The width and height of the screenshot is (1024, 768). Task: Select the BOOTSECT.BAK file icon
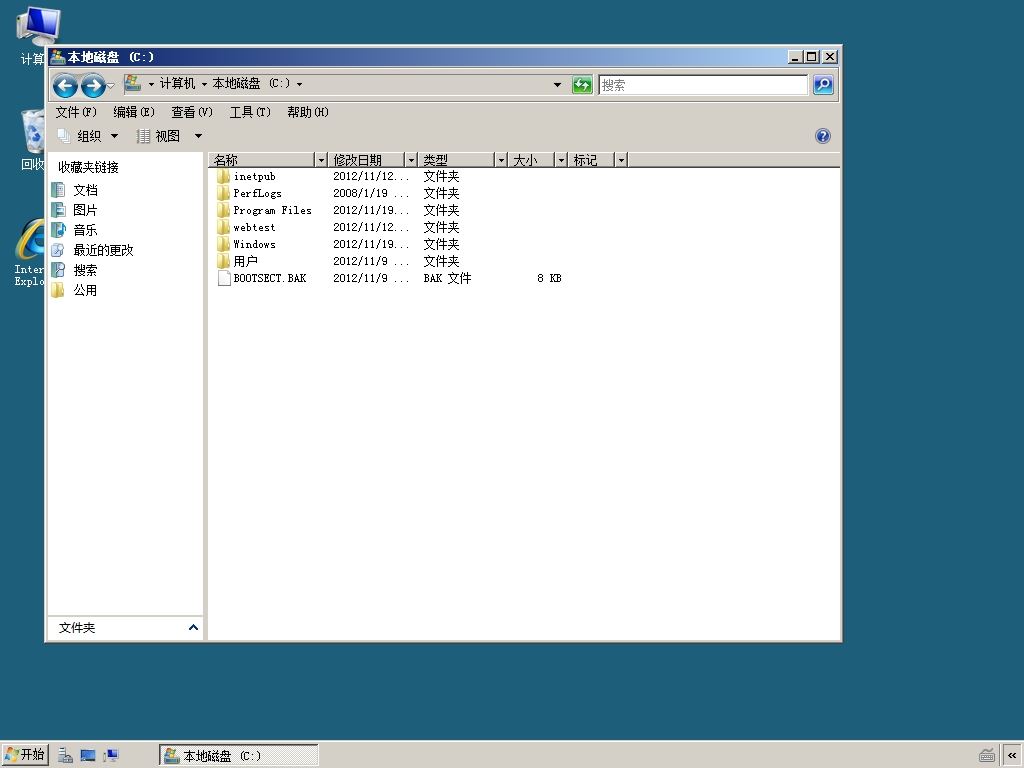click(223, 278)
